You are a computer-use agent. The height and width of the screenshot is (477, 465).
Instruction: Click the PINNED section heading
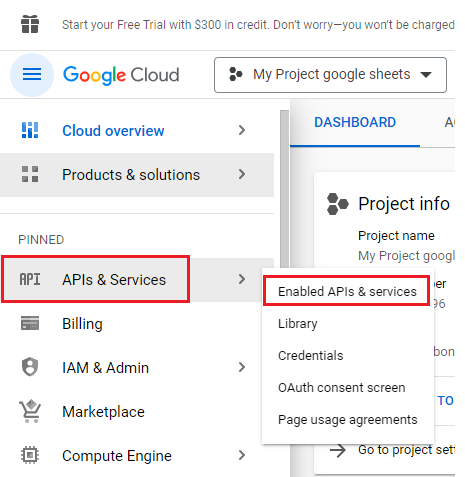pyautogui.click(x=41, y=240)
